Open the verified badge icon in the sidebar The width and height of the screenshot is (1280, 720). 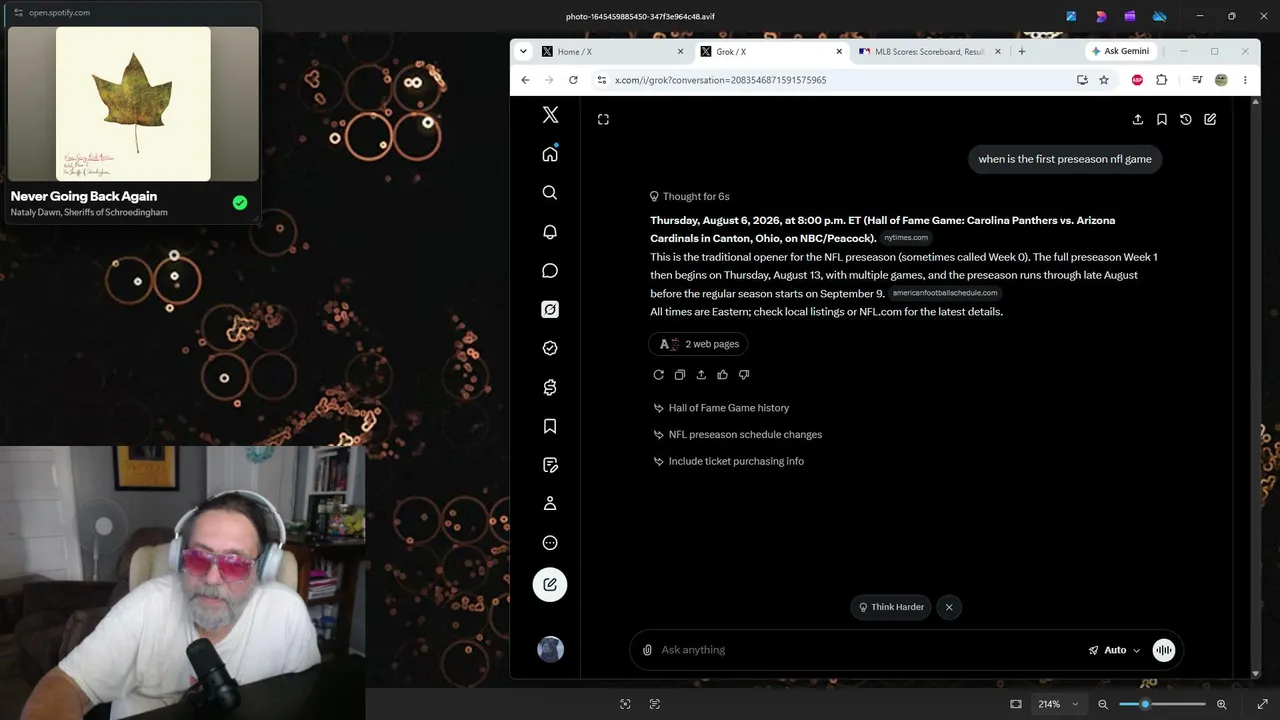pos(550,349)
